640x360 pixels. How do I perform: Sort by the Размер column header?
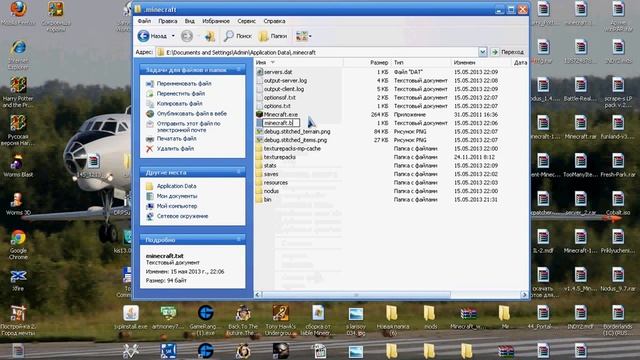[367, 62]
